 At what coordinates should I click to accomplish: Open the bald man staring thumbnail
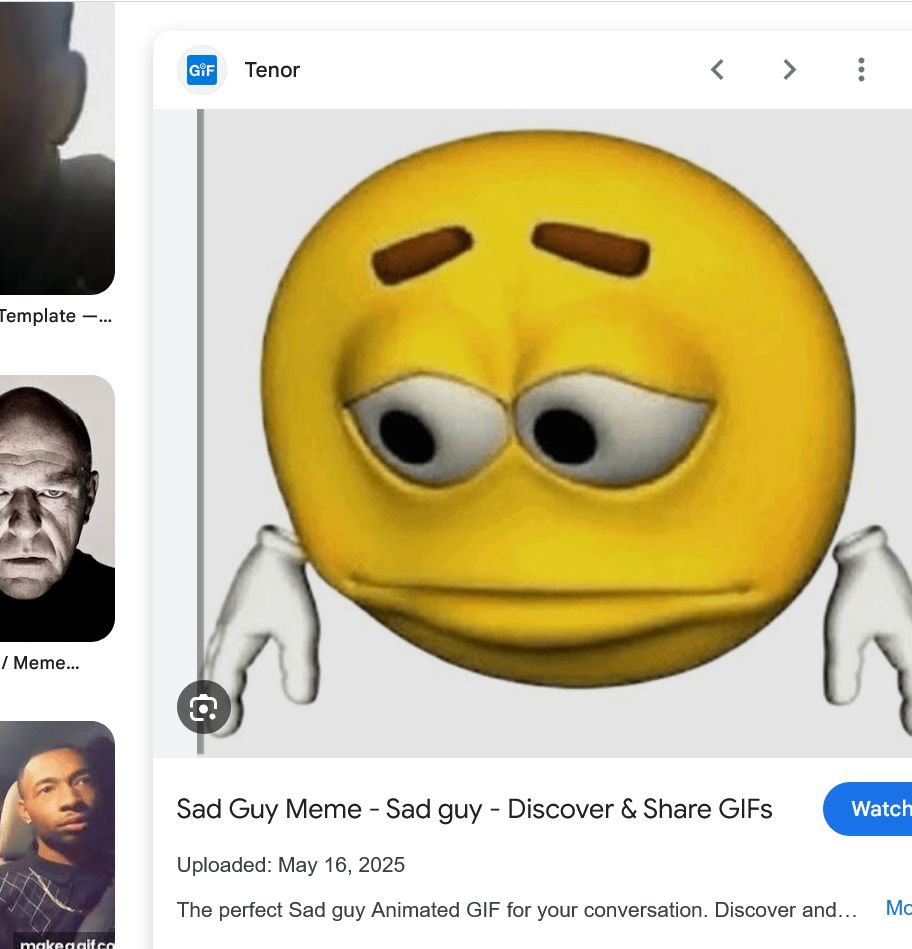pyautogui.click(x=57, y=508)
